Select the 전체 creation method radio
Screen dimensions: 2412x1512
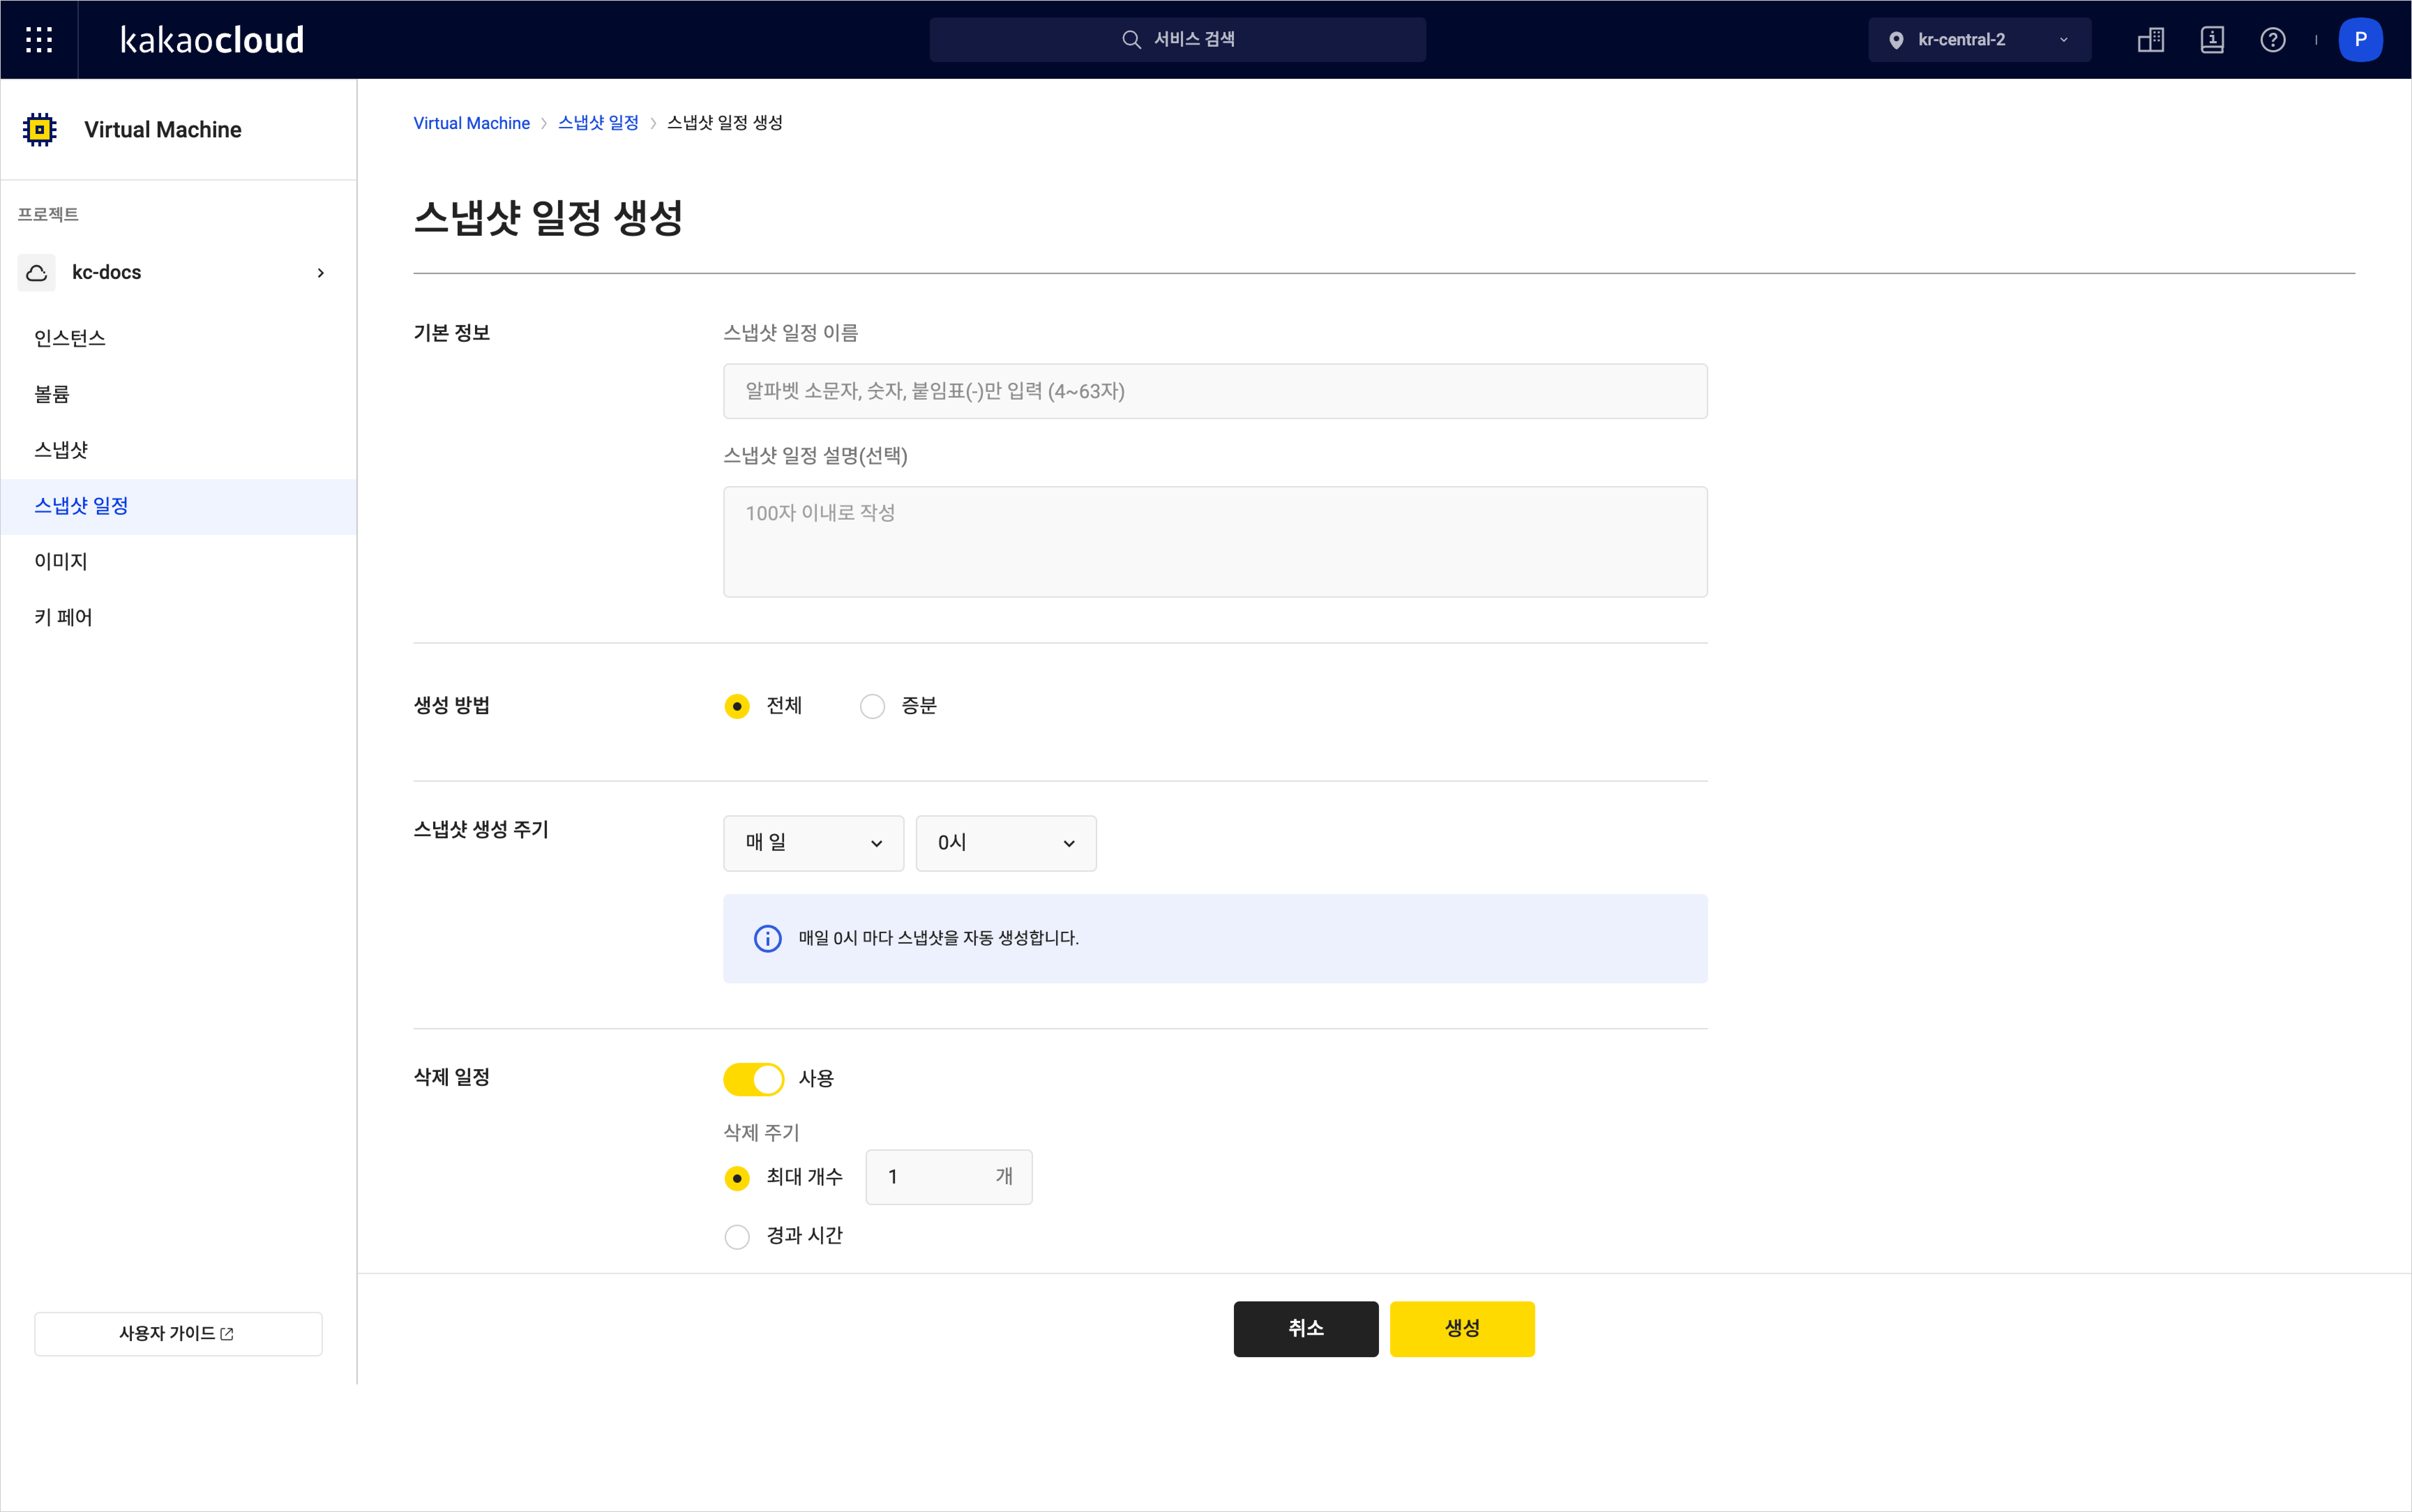point(737,706)
